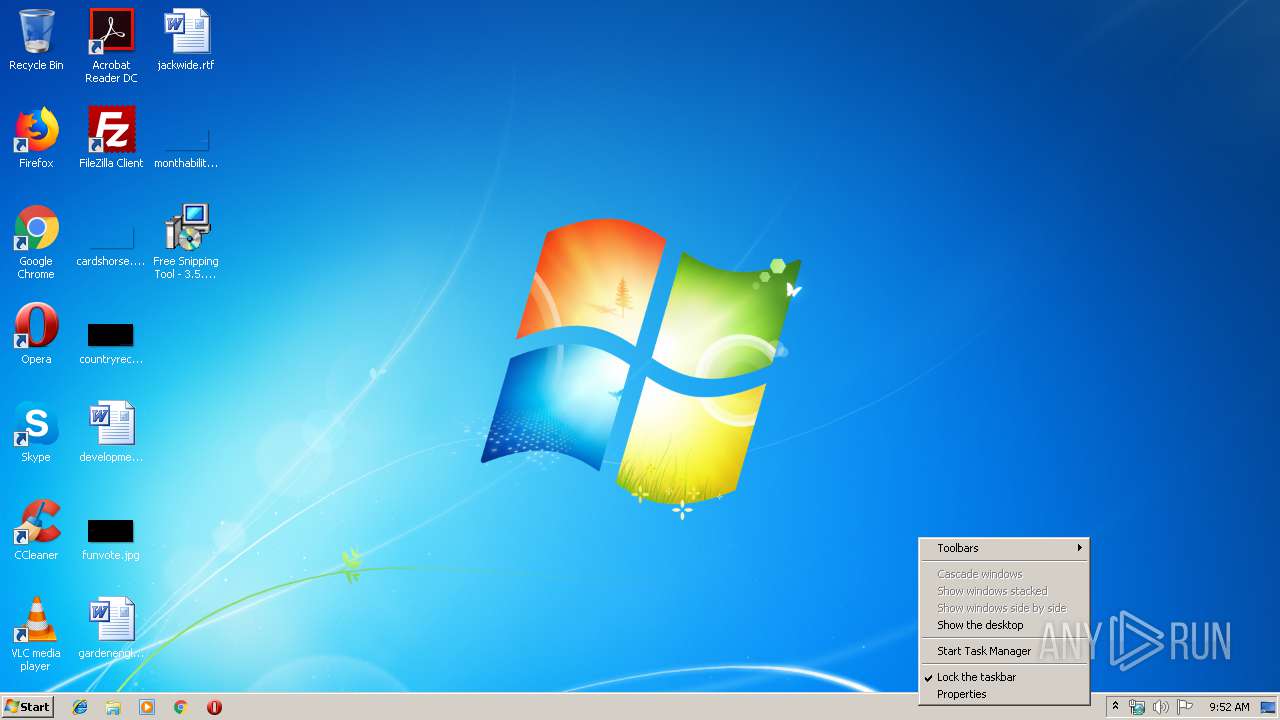Open the Action Center flag icon
Image resolution: width=1280 pixels, height=720 pixels.
click(1185, 707)
